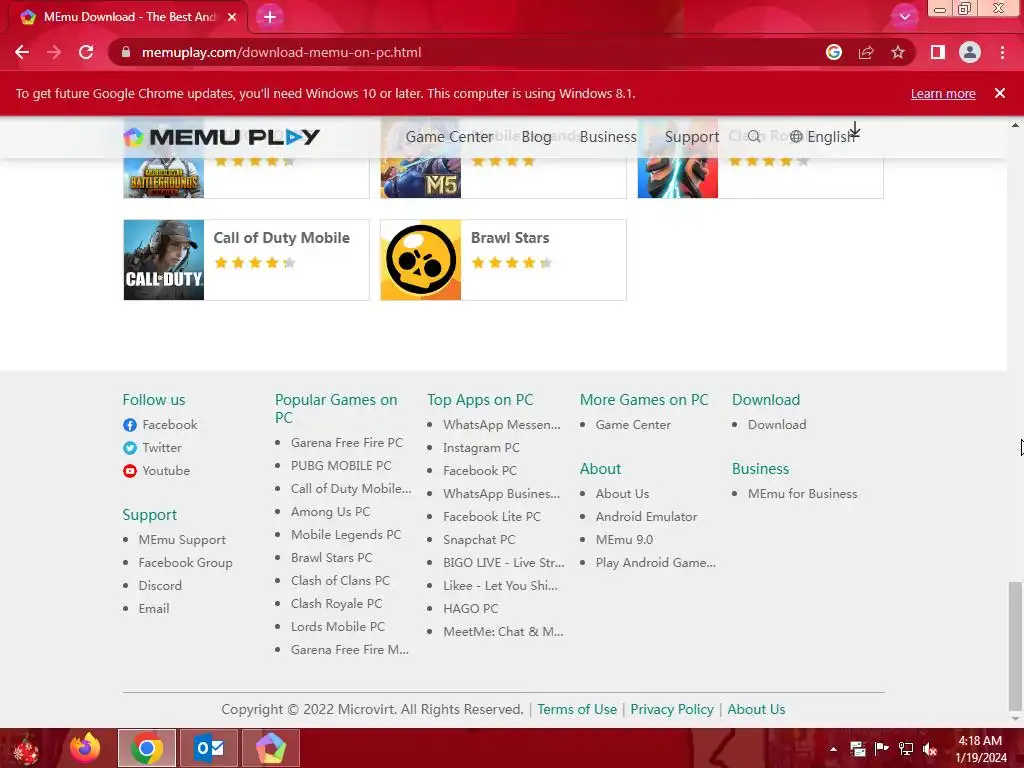
Task: Open the Android Emulator link
Action: [x=646, y=516]
